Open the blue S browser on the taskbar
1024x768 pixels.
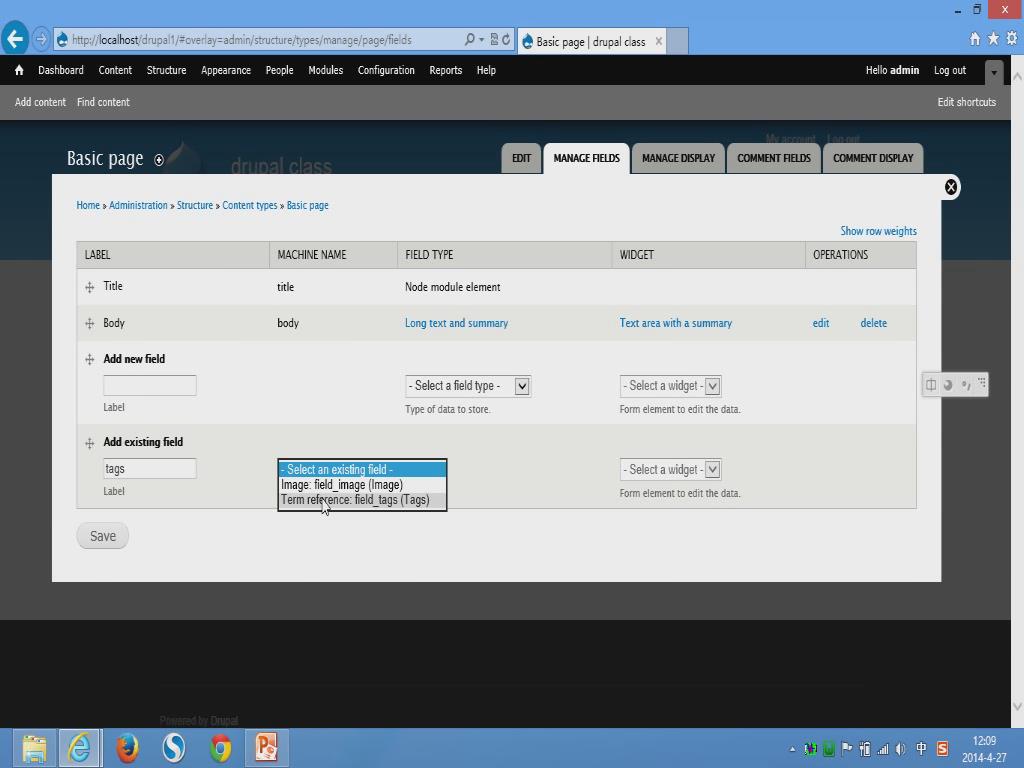click(x=174, y=748)
